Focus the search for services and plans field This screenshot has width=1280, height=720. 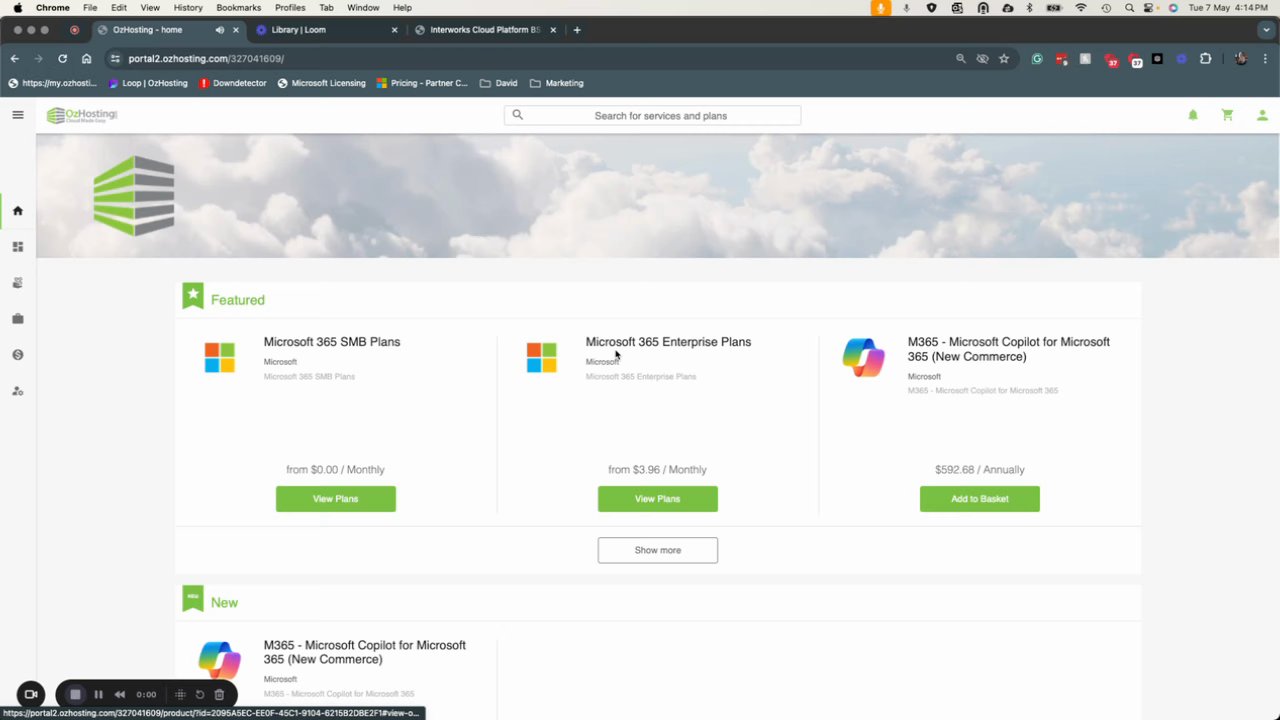652,115
